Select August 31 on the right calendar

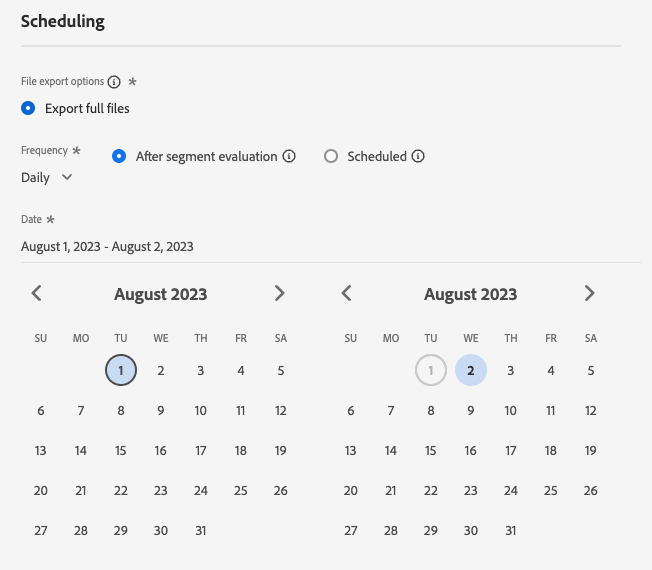point(511,531)
